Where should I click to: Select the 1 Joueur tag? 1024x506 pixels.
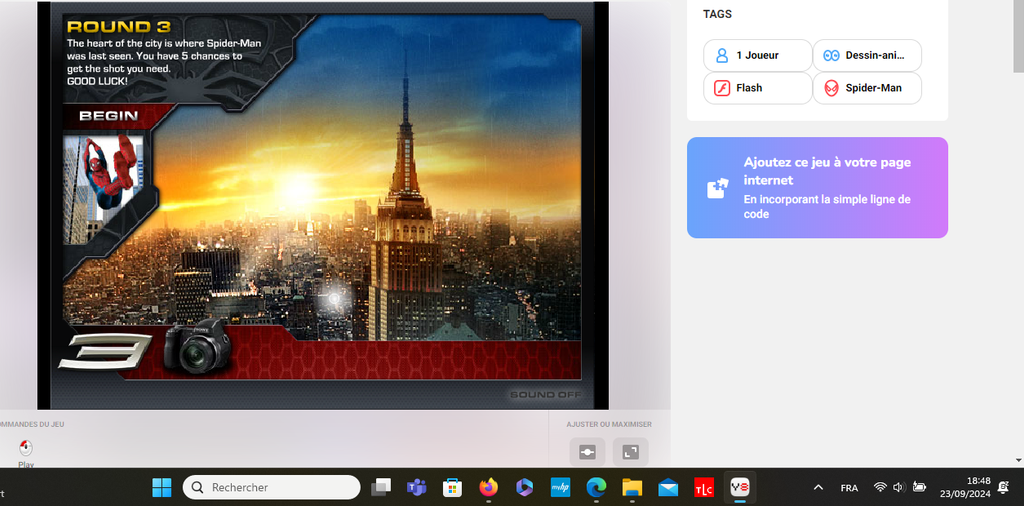pos(758,55)
